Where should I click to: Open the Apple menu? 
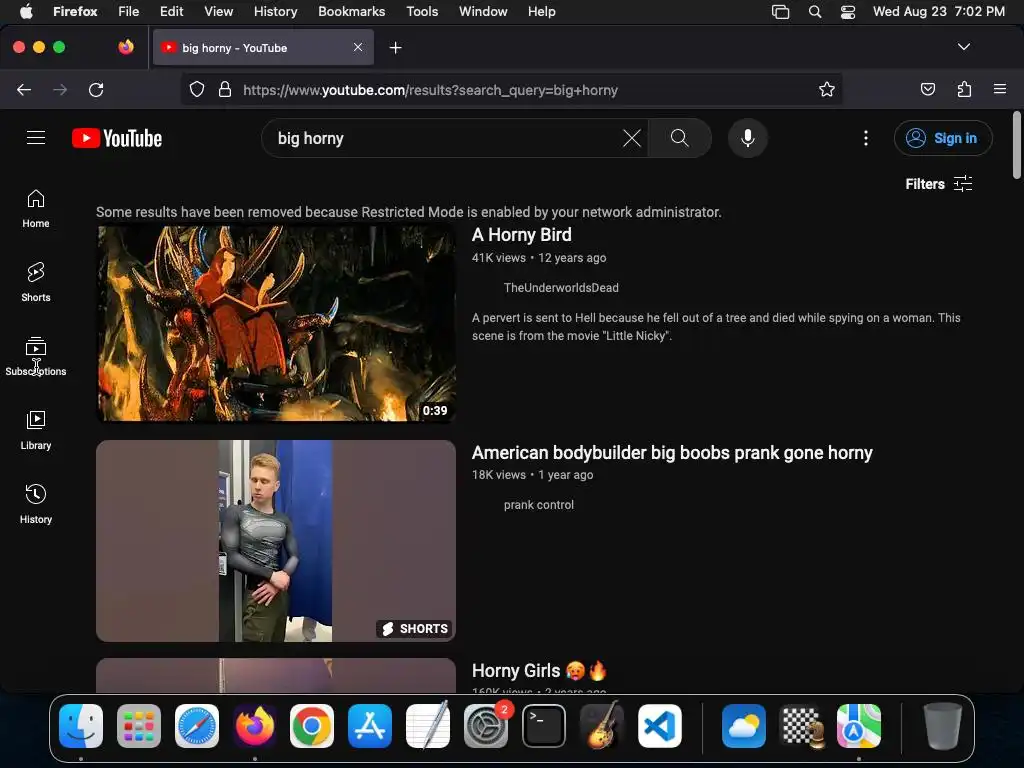click(25, 11)
